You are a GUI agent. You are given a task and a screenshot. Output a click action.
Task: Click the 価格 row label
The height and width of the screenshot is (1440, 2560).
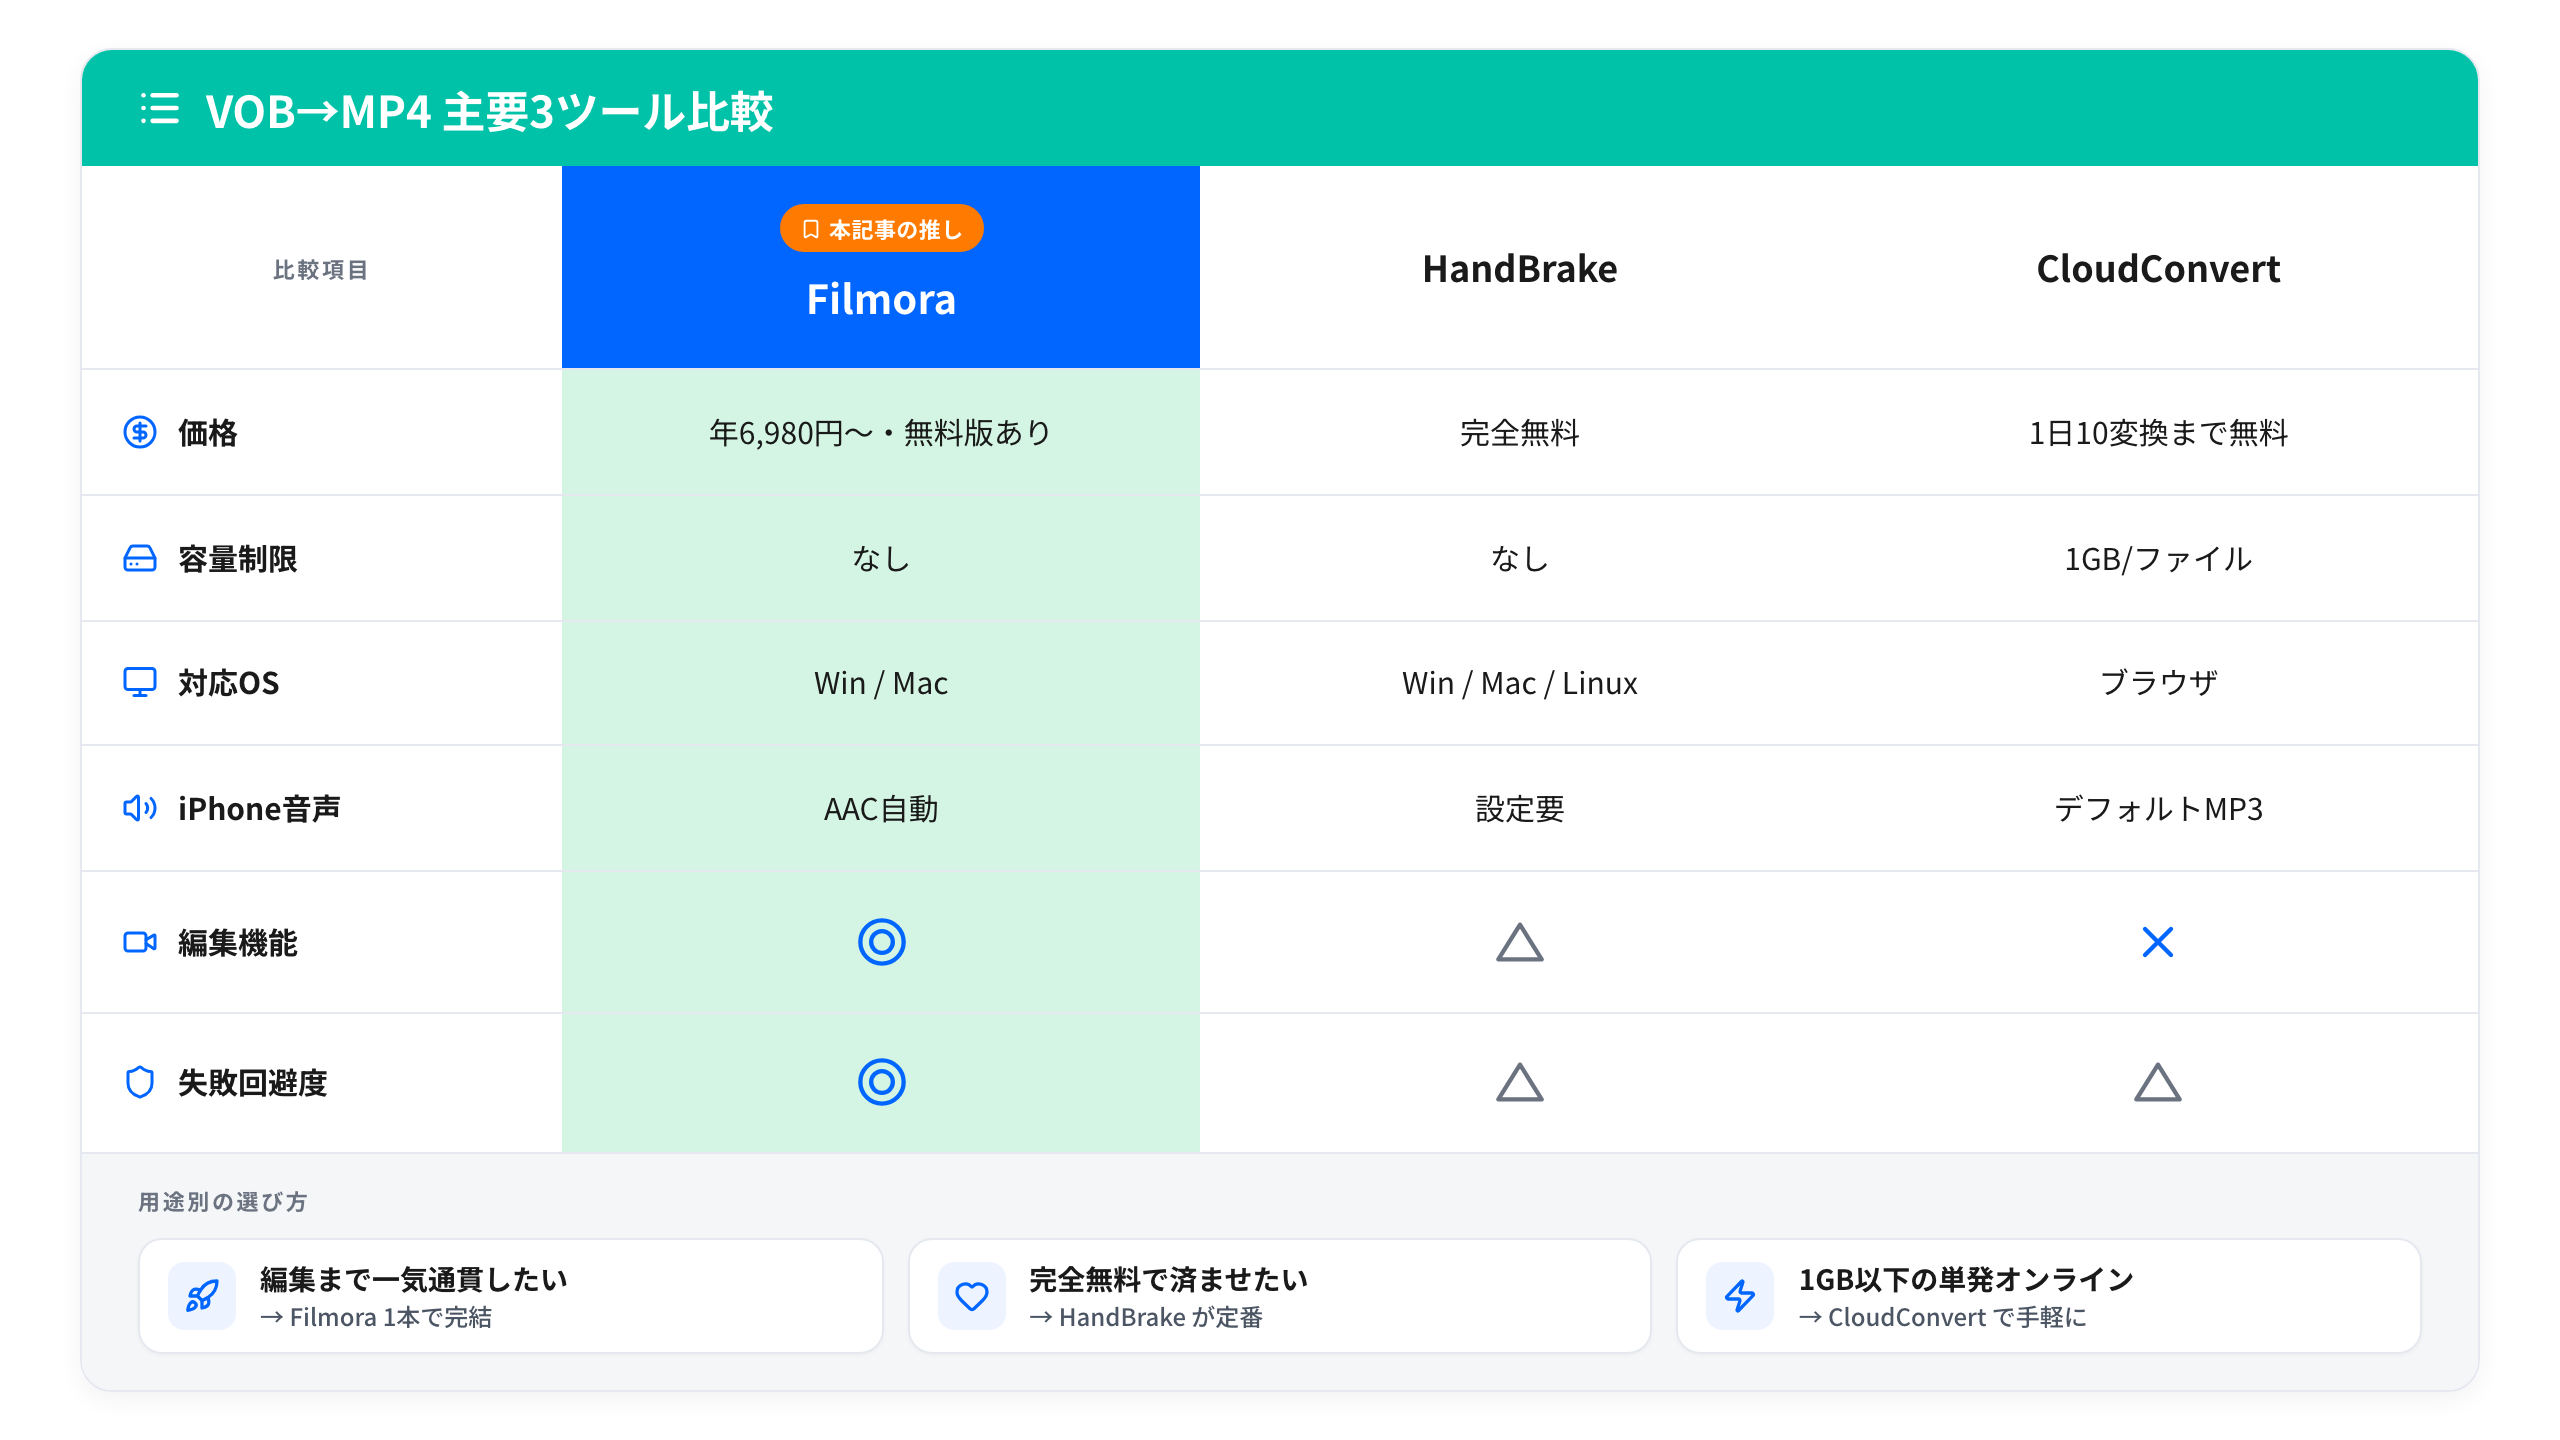tap(208, 433)
